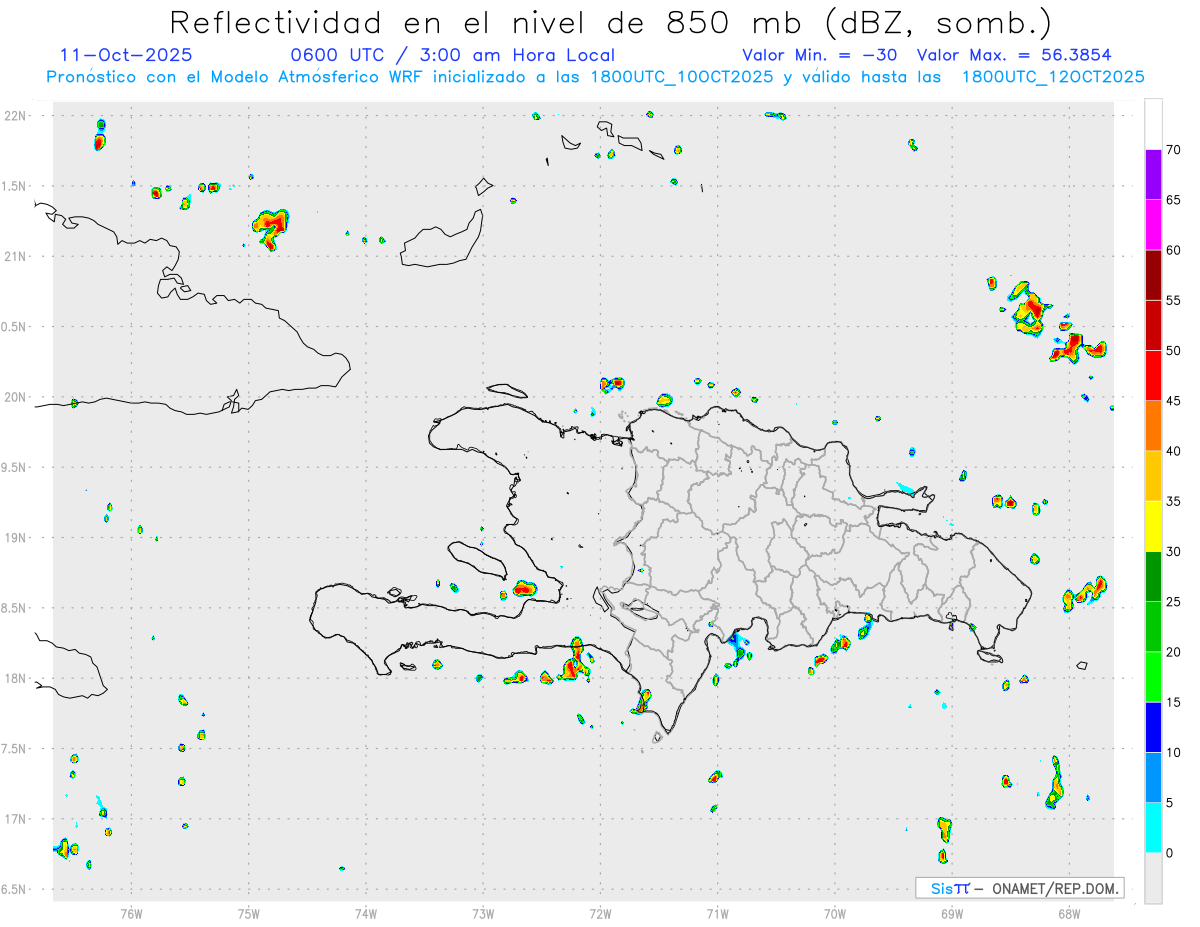1200x927 pixels.
Task: Pick the dark blue 10–15 dBZ colorbar band
Action: point(1153,727)
